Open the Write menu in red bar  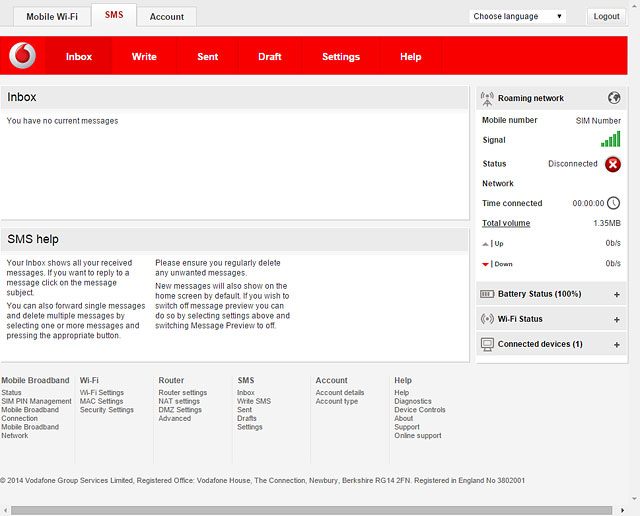pos(144,57)
